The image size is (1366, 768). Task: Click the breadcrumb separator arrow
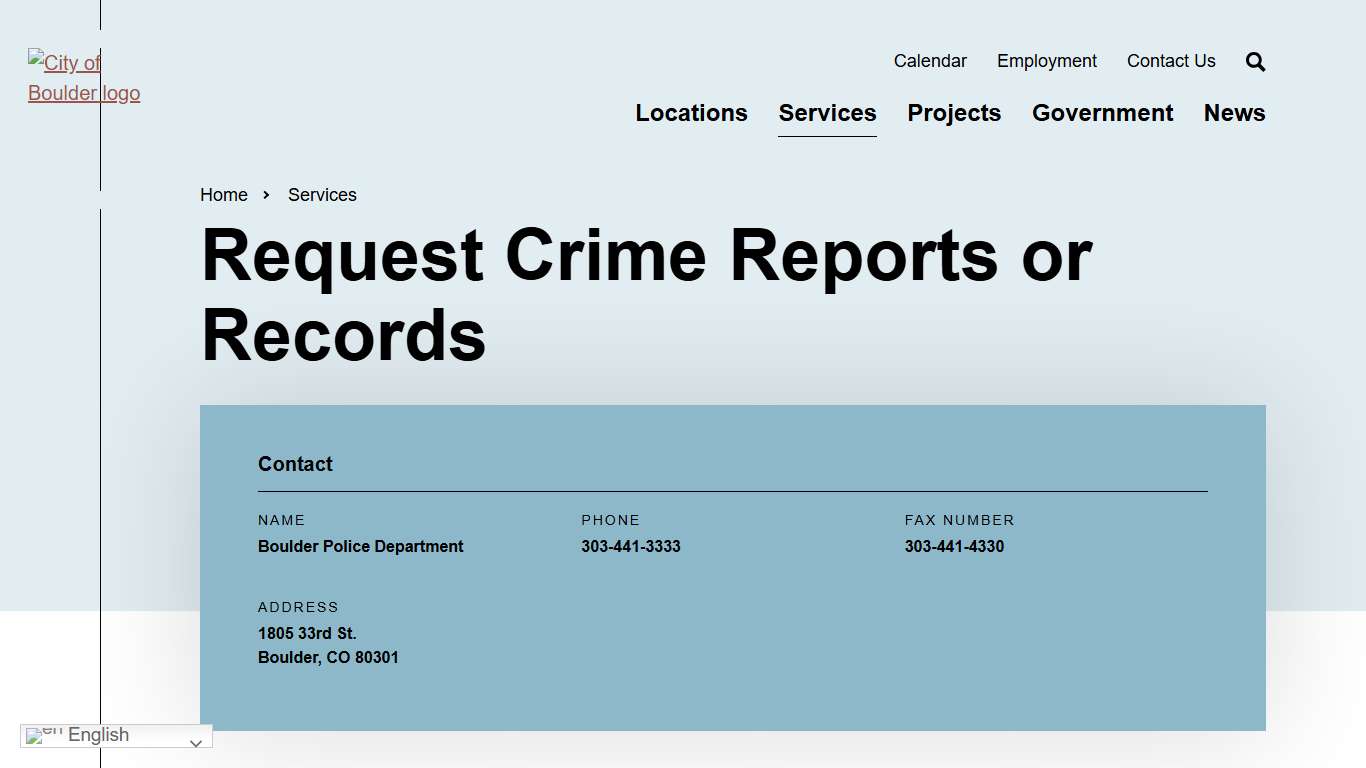[266, 195]
